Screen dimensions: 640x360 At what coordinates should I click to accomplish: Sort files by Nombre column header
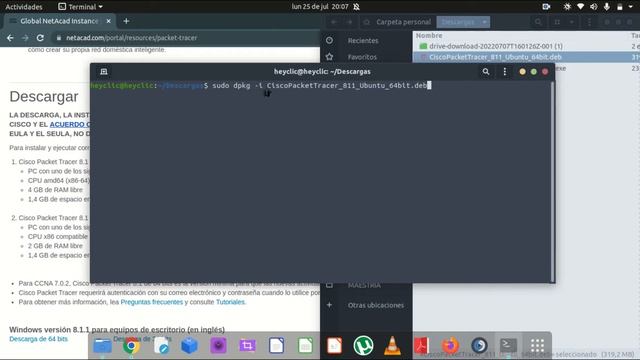pos(429,36)
